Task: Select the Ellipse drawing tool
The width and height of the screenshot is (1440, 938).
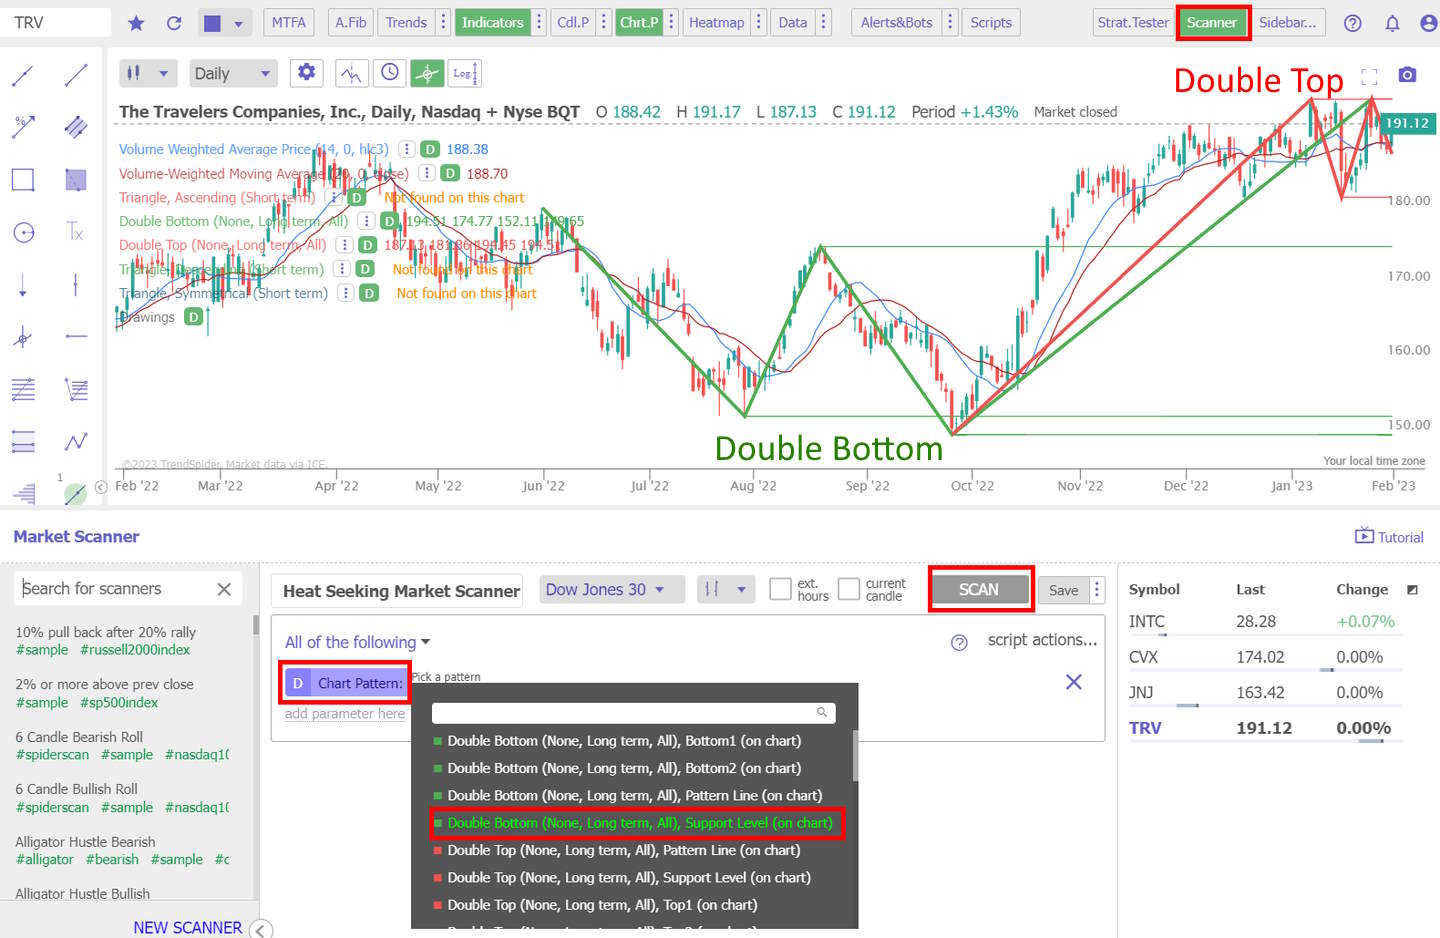Action: point(22,232)
